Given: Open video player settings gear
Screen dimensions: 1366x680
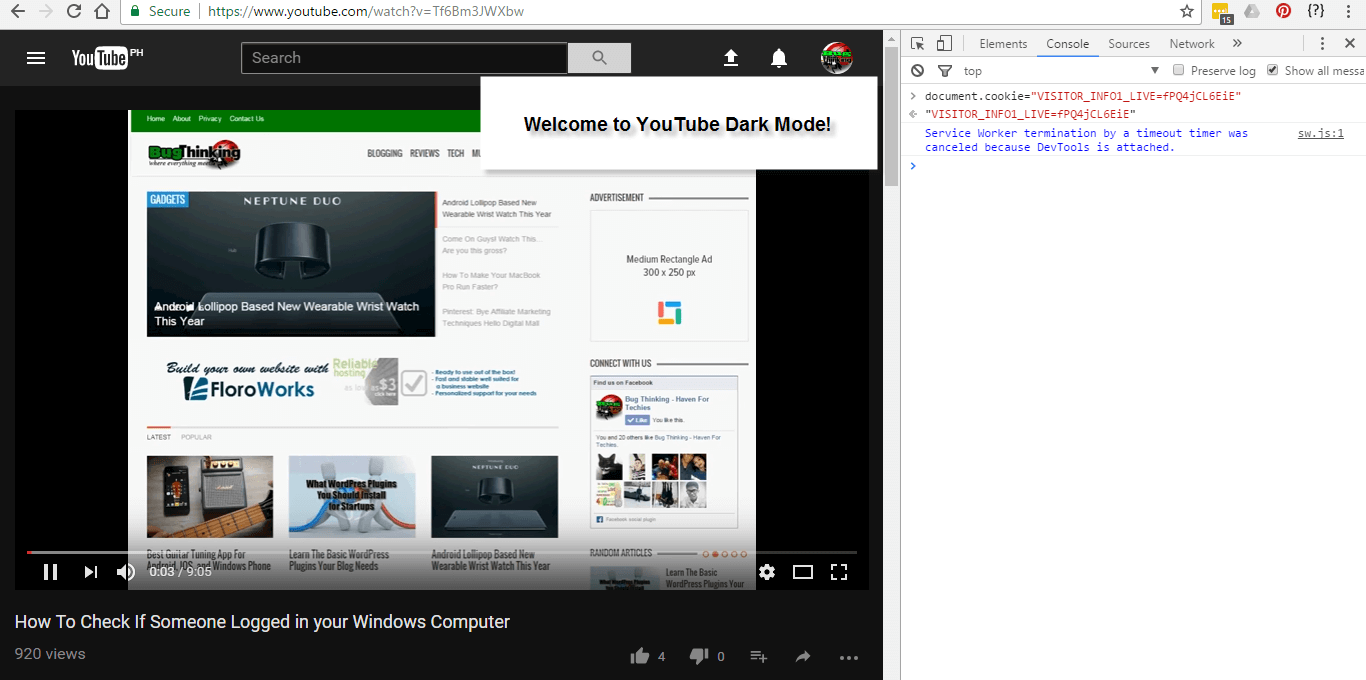Looking at the screenshot, I should click(x=767, y=572).
